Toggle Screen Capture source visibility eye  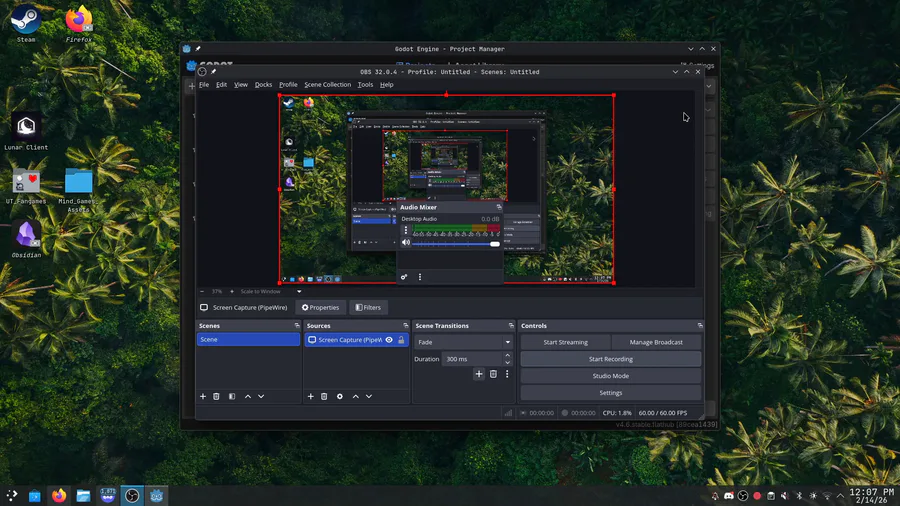click(x=389, y=340)
